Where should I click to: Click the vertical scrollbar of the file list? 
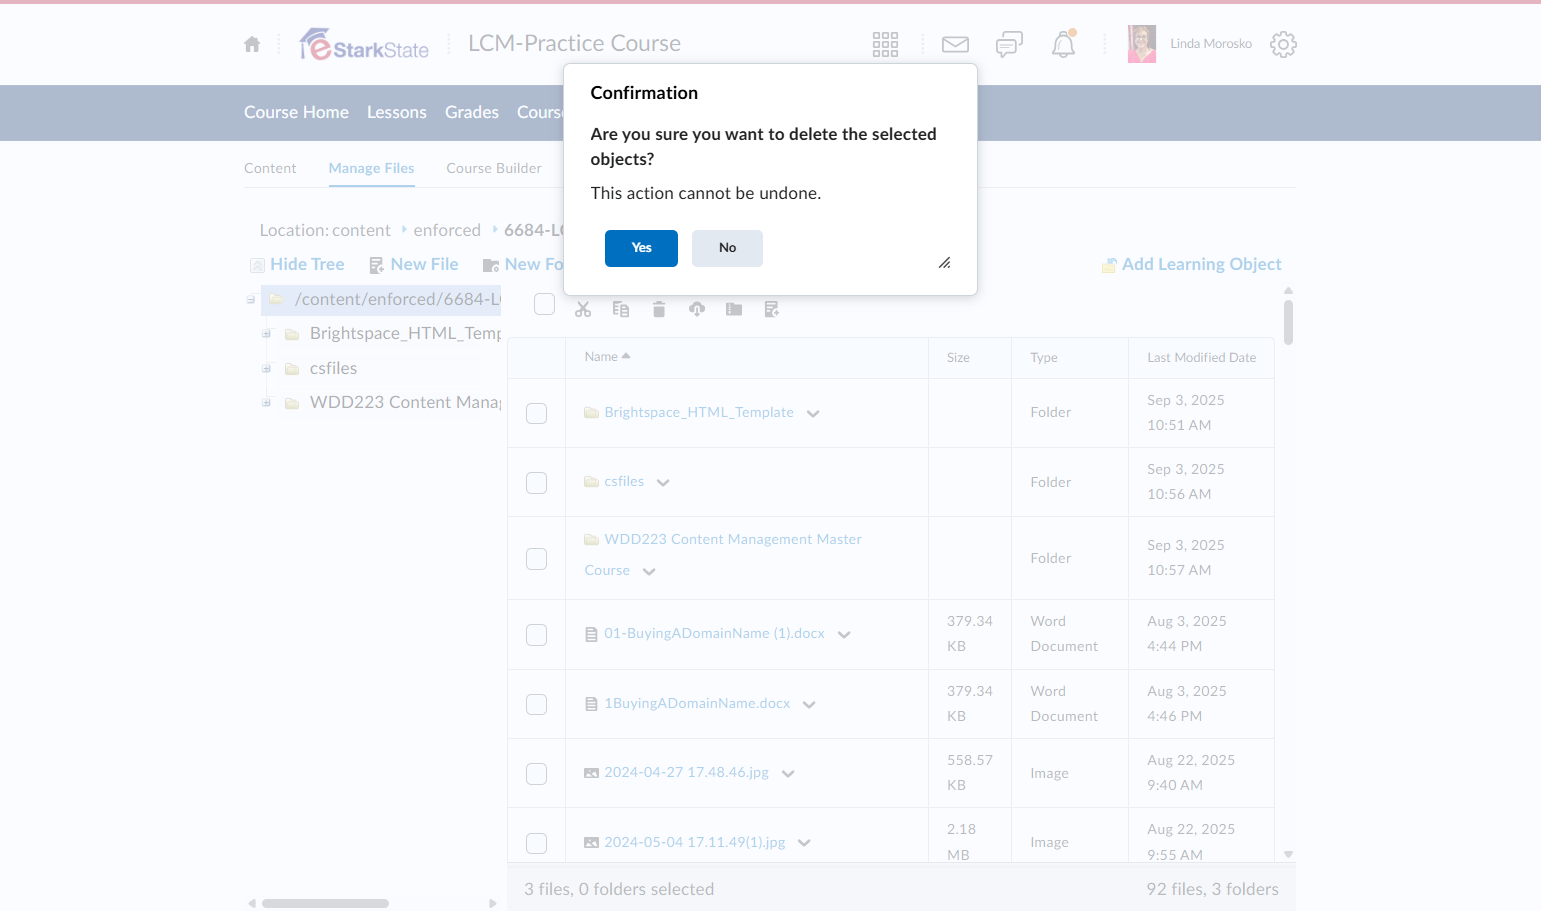click(x=1288, y=322)
